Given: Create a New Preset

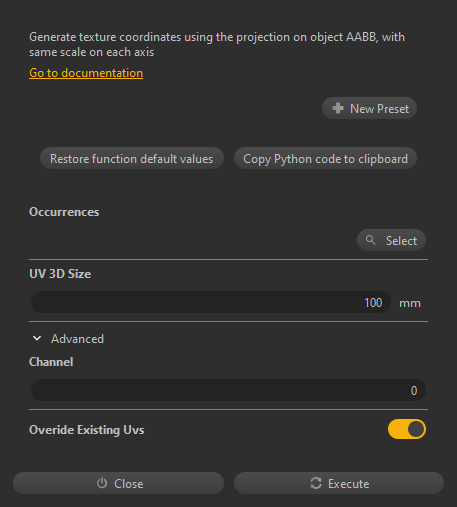Looking at the screenshot, I should [369, 108].
